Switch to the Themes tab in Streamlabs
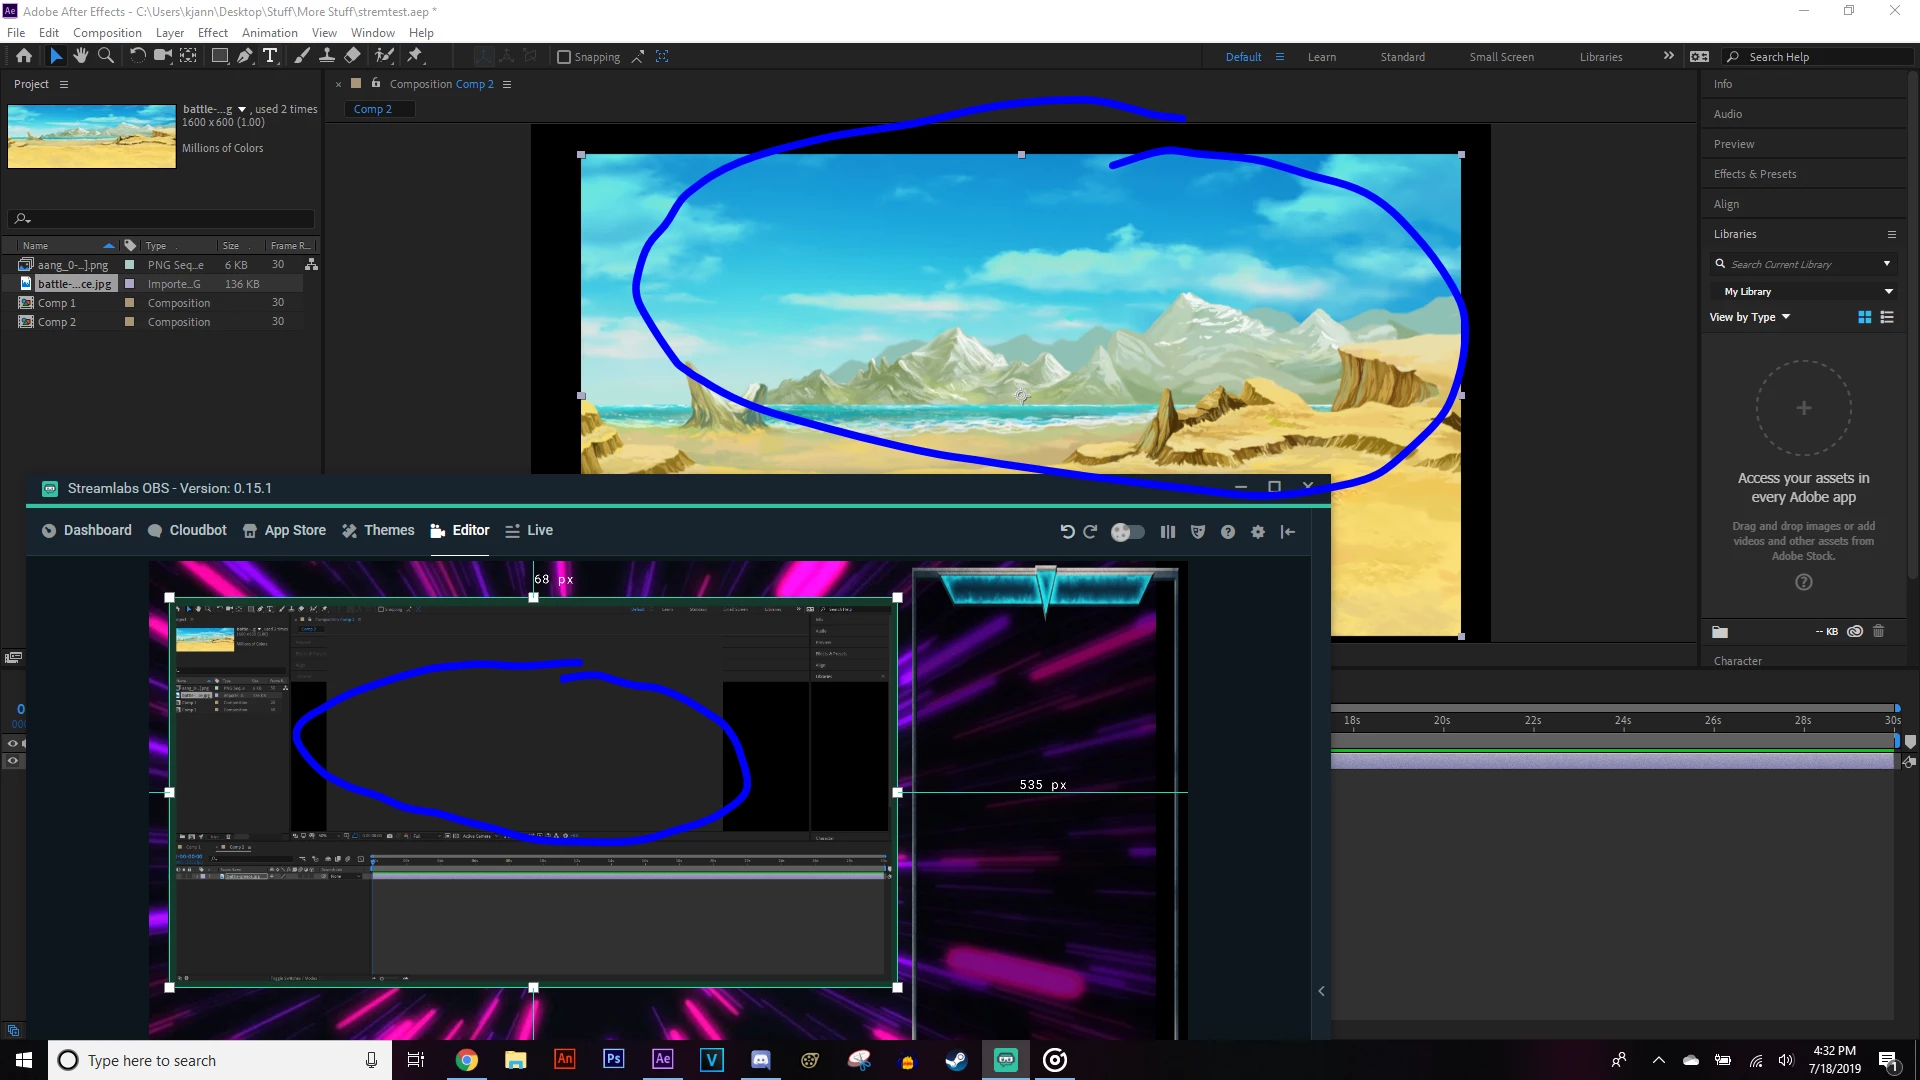This screenshot has height=1080, width=1920. point(378,530)
